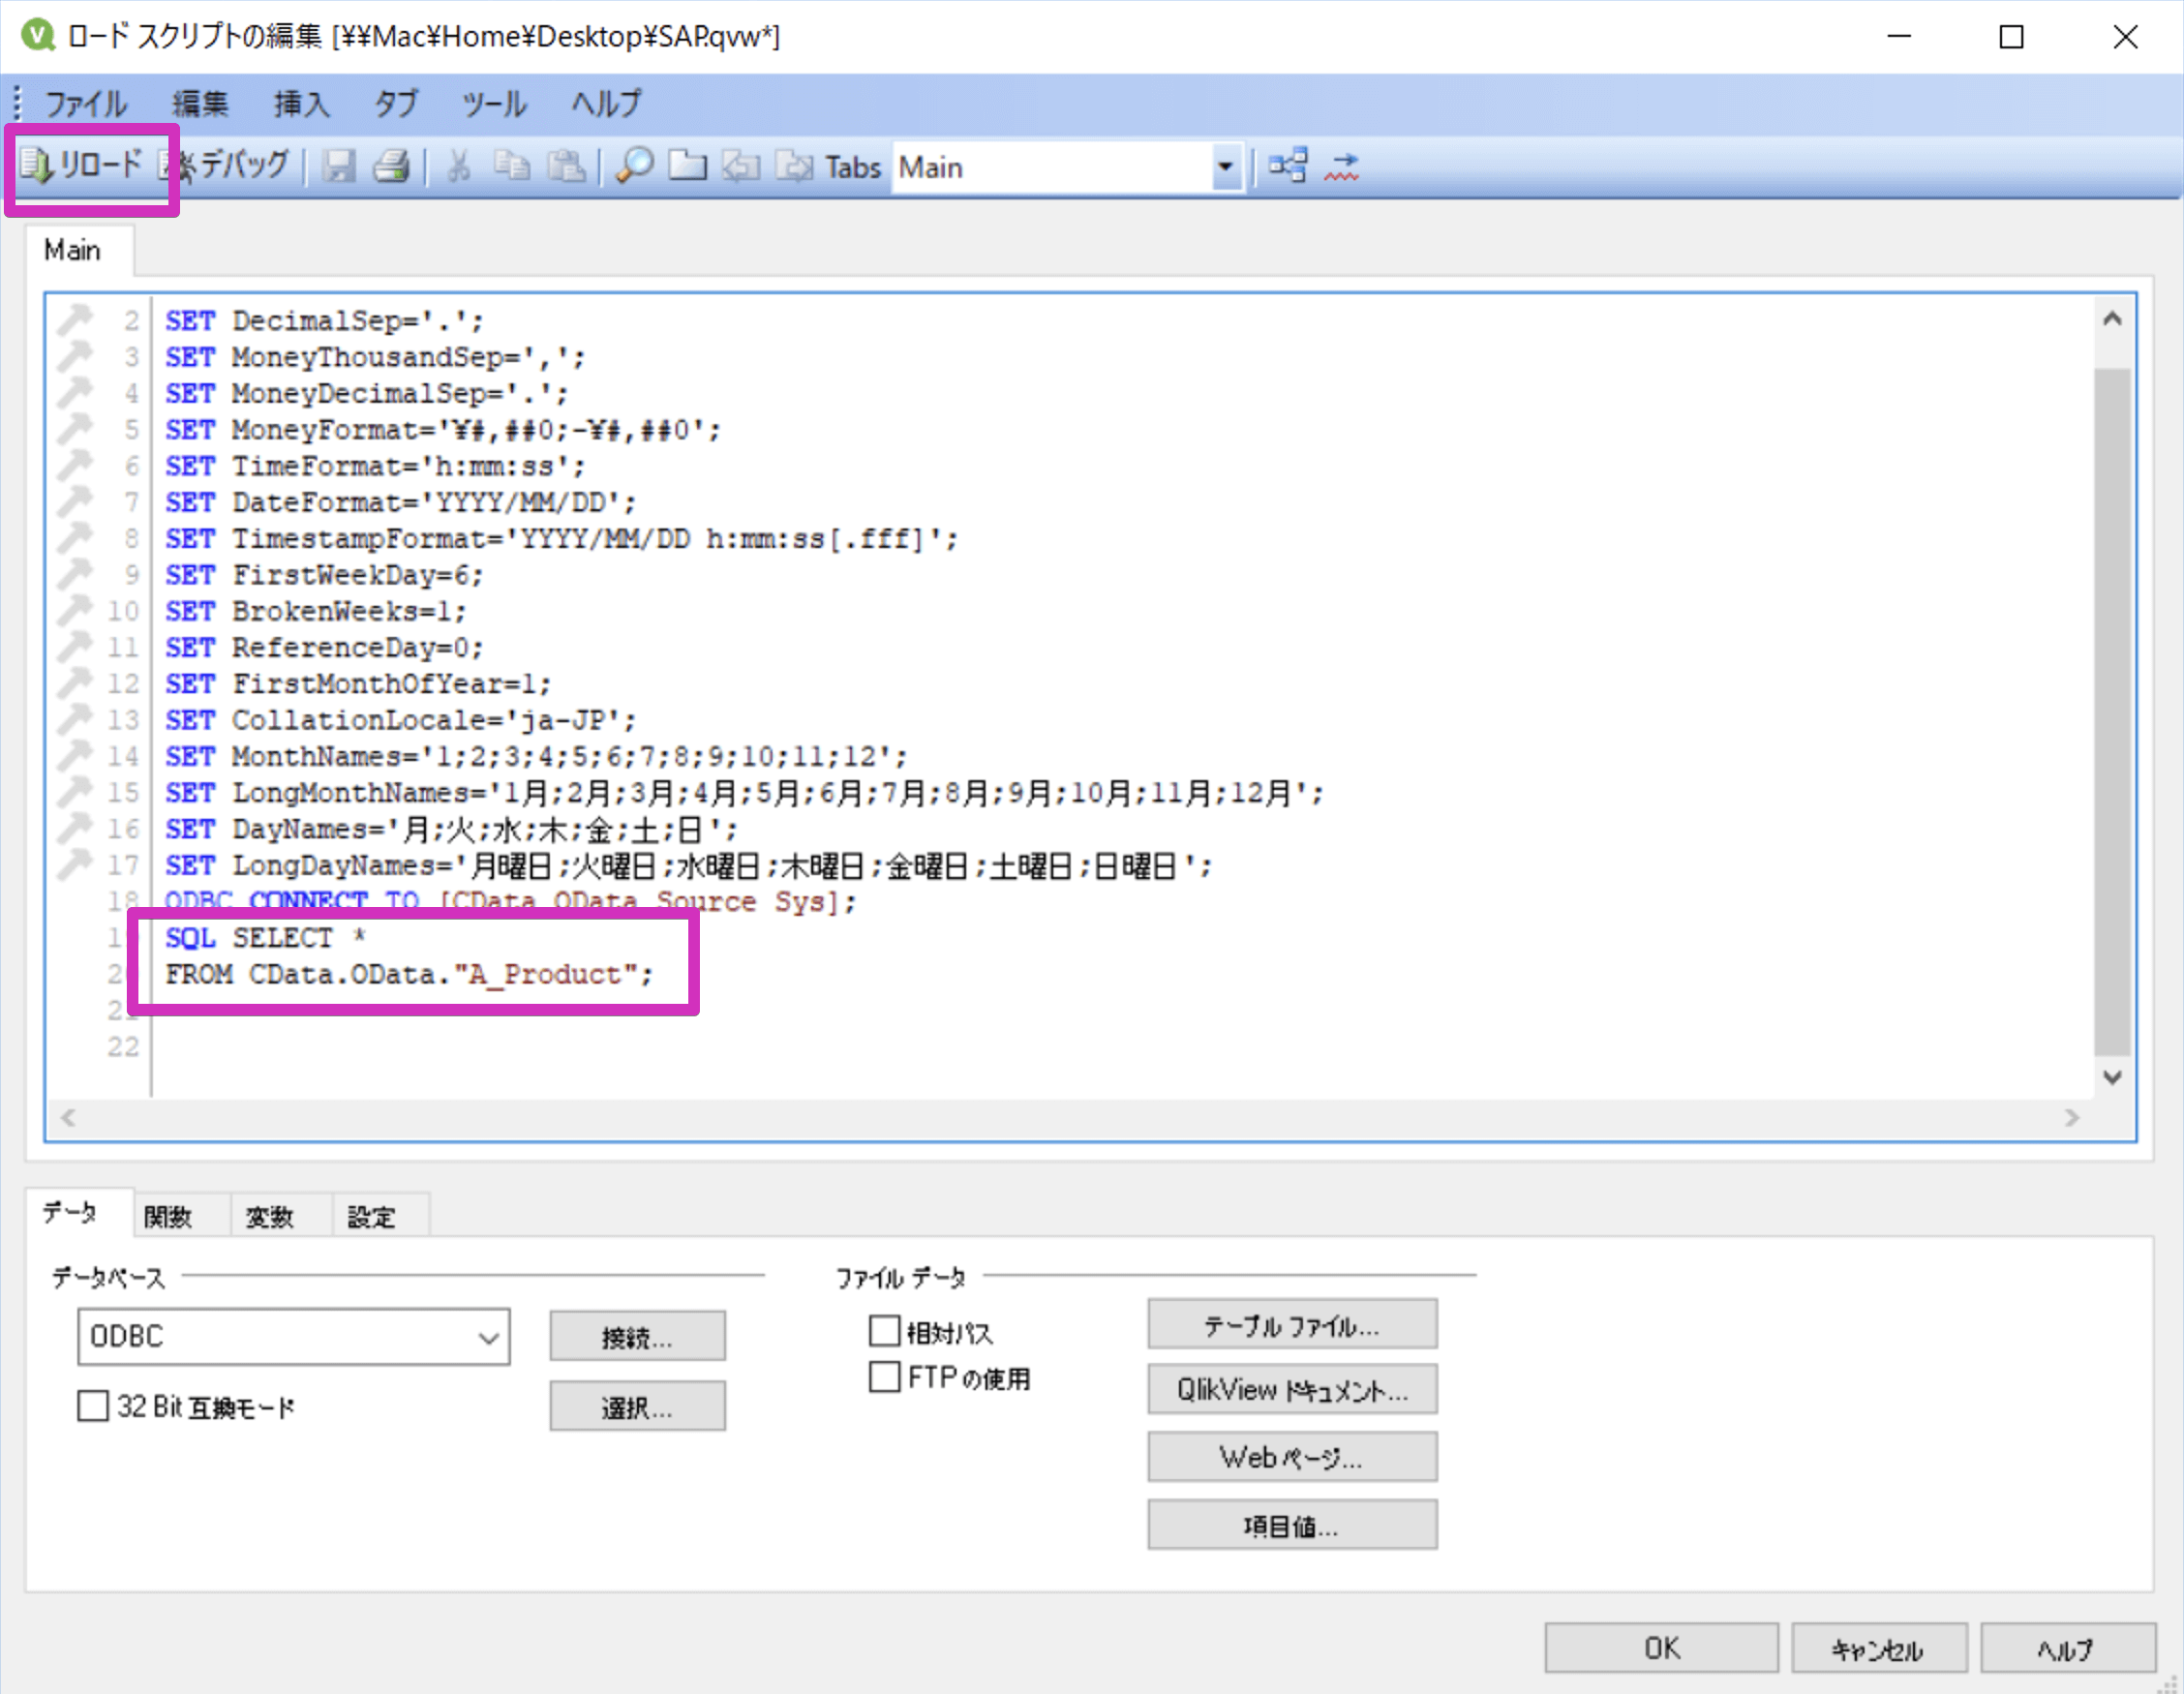Click the print icon in toolbar
This screenshot has width=2184, height=1694.
coord(391,166)
